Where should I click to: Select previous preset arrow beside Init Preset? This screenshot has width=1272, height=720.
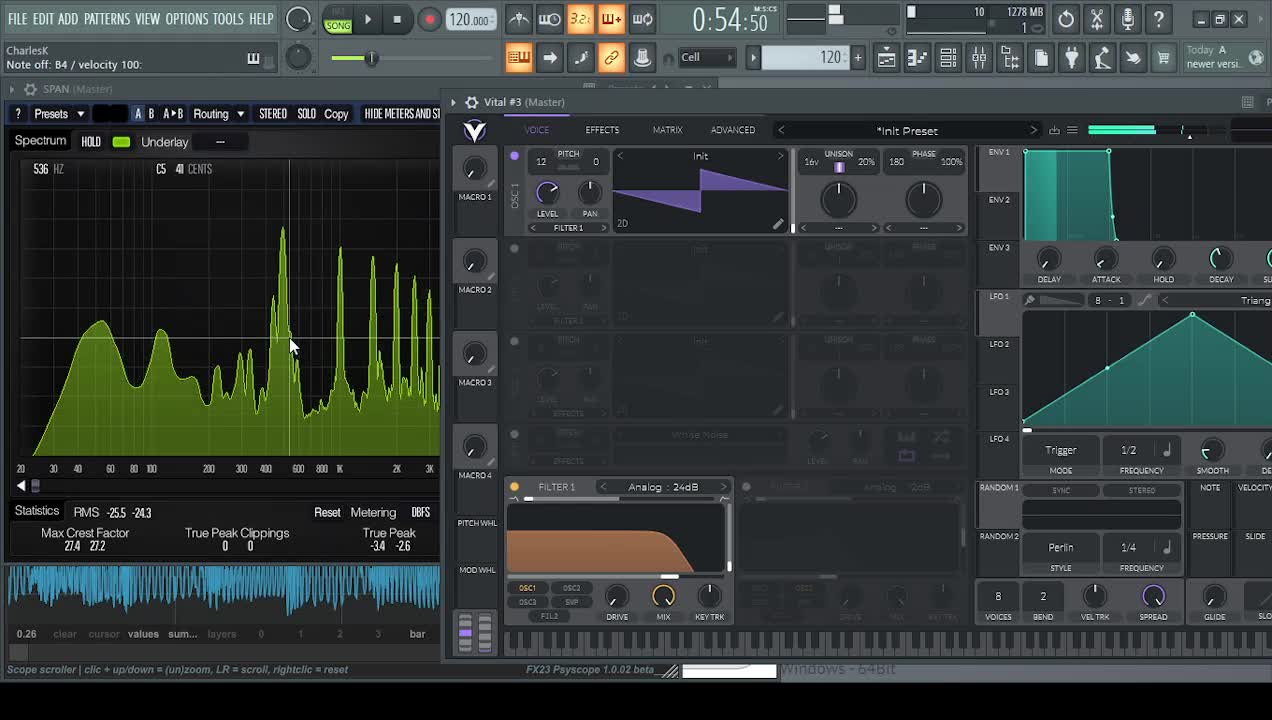click(x=782, y=130)
